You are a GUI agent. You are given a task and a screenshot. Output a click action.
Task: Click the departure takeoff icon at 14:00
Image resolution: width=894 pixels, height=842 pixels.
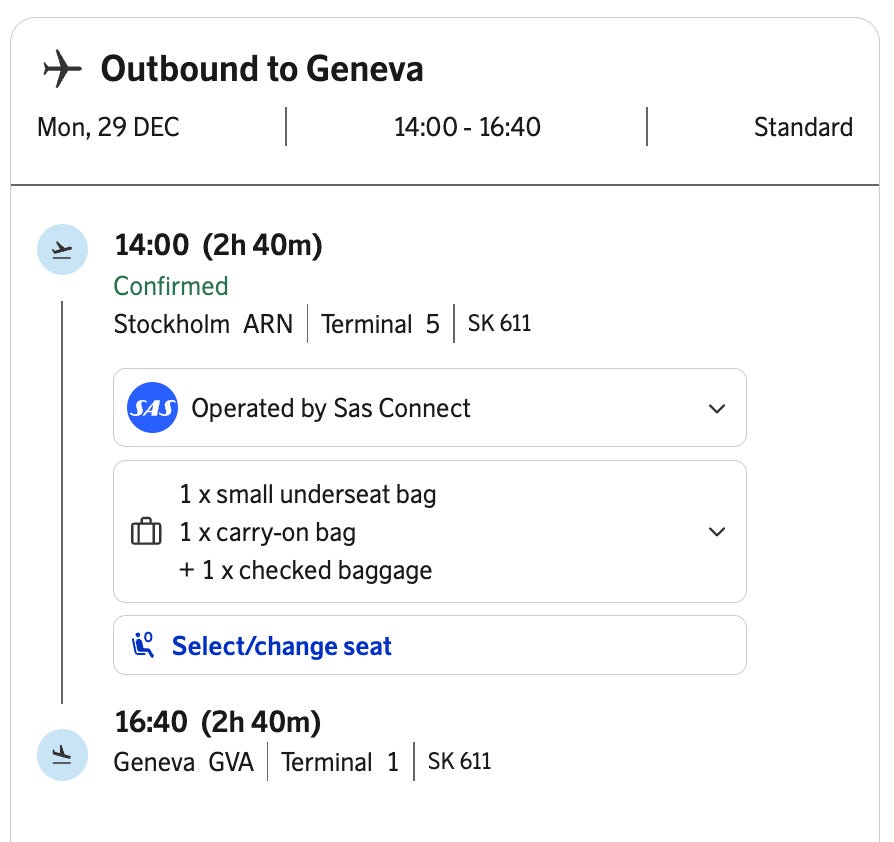[x=62, y=249]
